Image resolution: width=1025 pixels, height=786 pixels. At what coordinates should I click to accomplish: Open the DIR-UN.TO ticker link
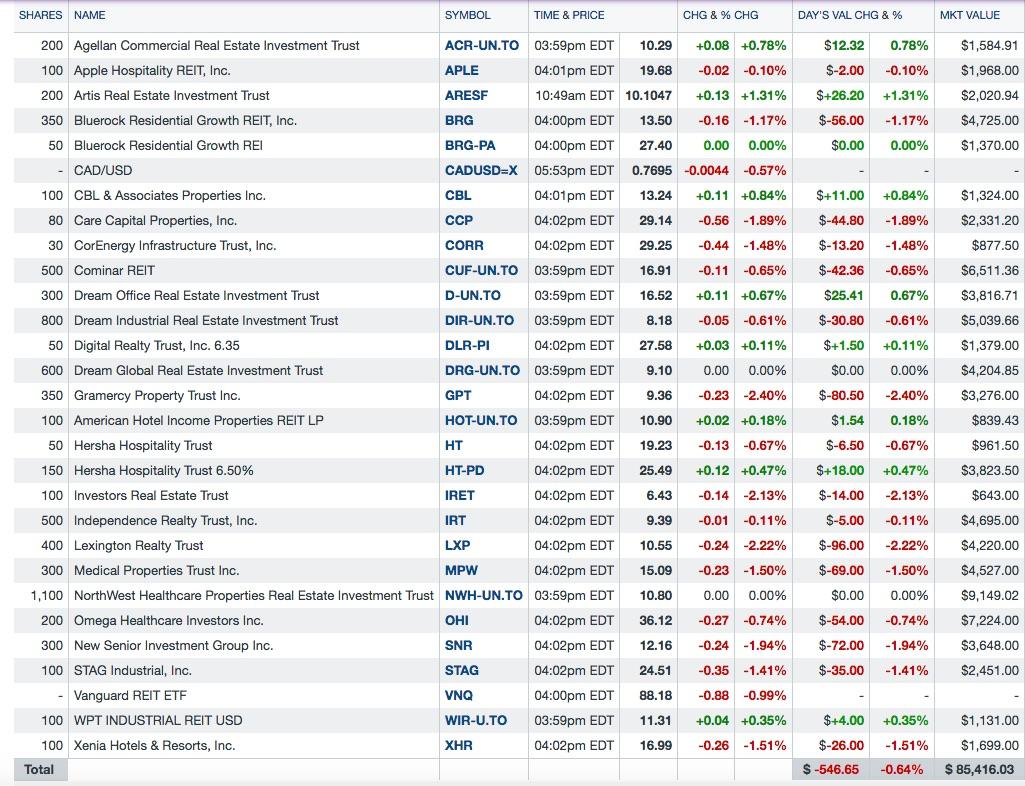click(x=479, y=320)
